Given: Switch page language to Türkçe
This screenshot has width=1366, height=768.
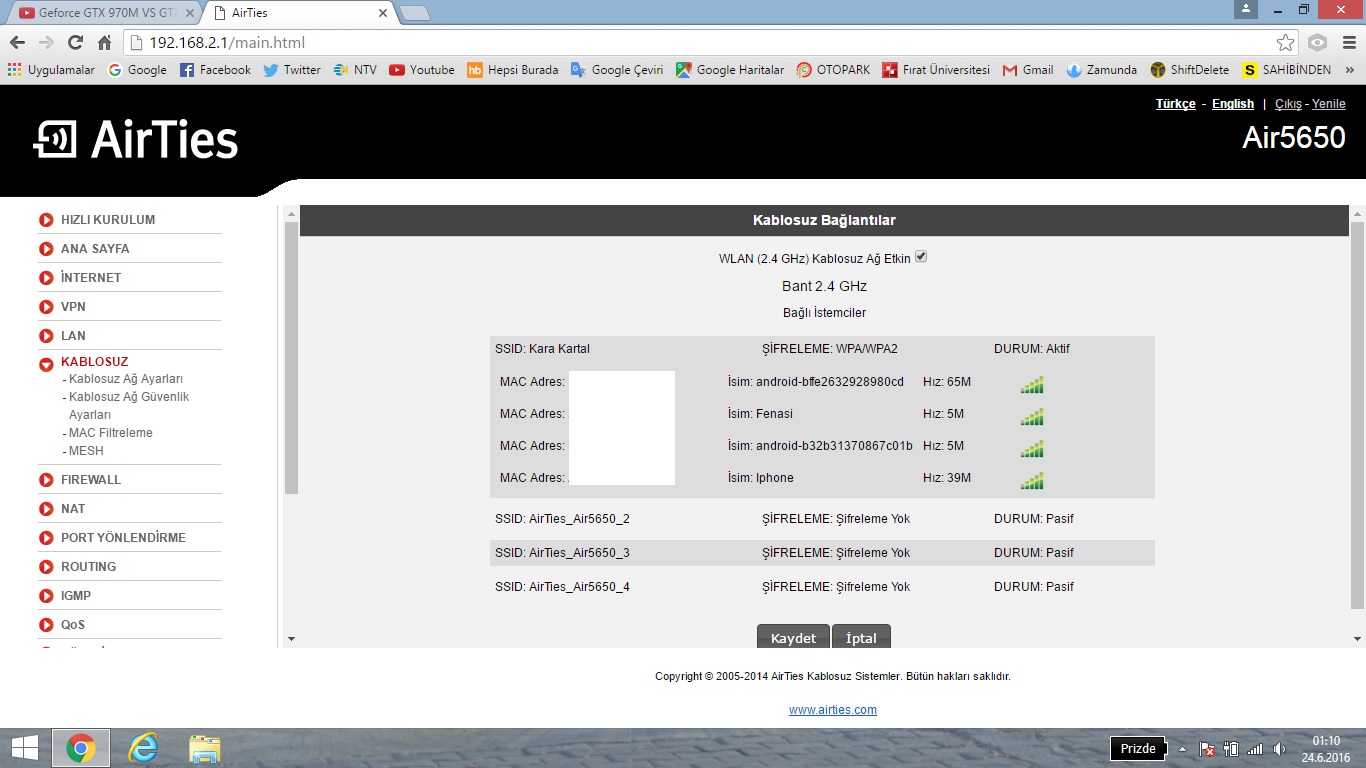Looking at the screenshot, I should [1176, 104].
